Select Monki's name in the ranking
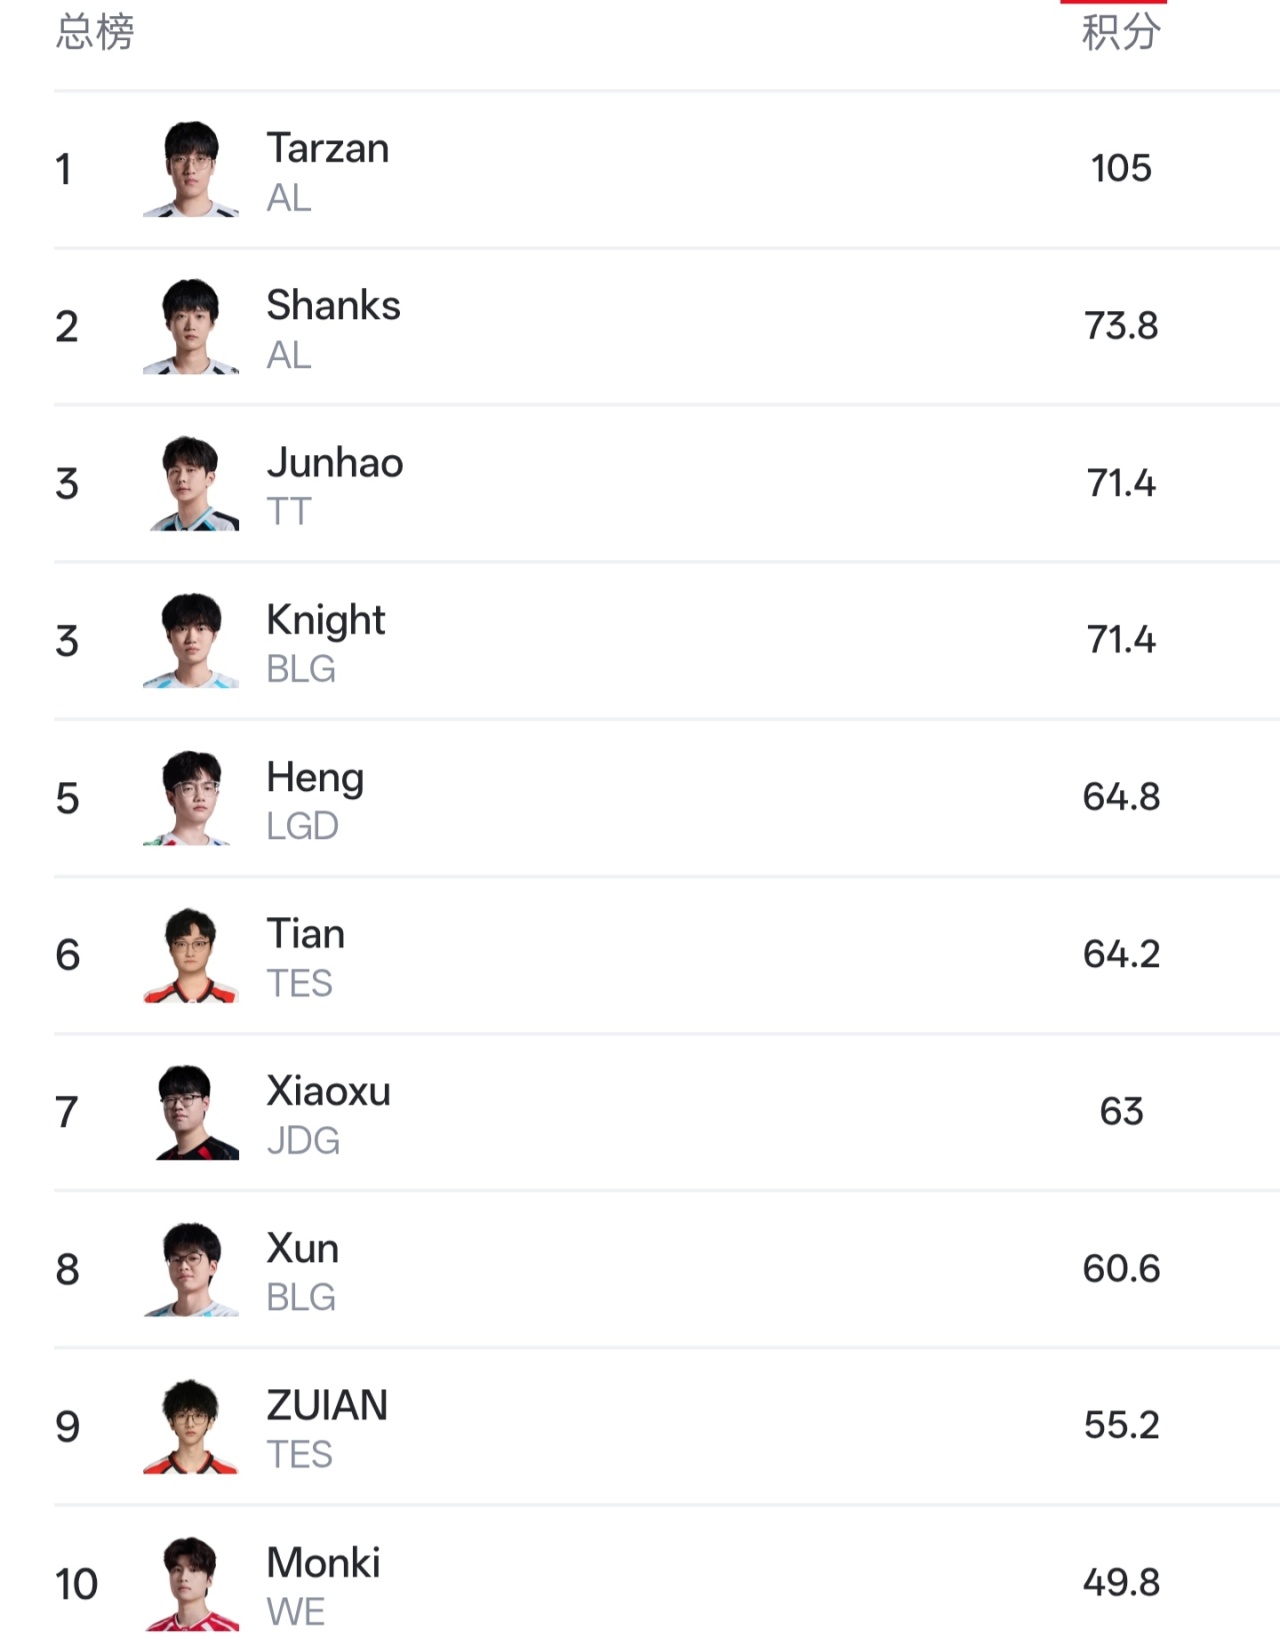1280x1646 pixels. (x=324, y=1562)
